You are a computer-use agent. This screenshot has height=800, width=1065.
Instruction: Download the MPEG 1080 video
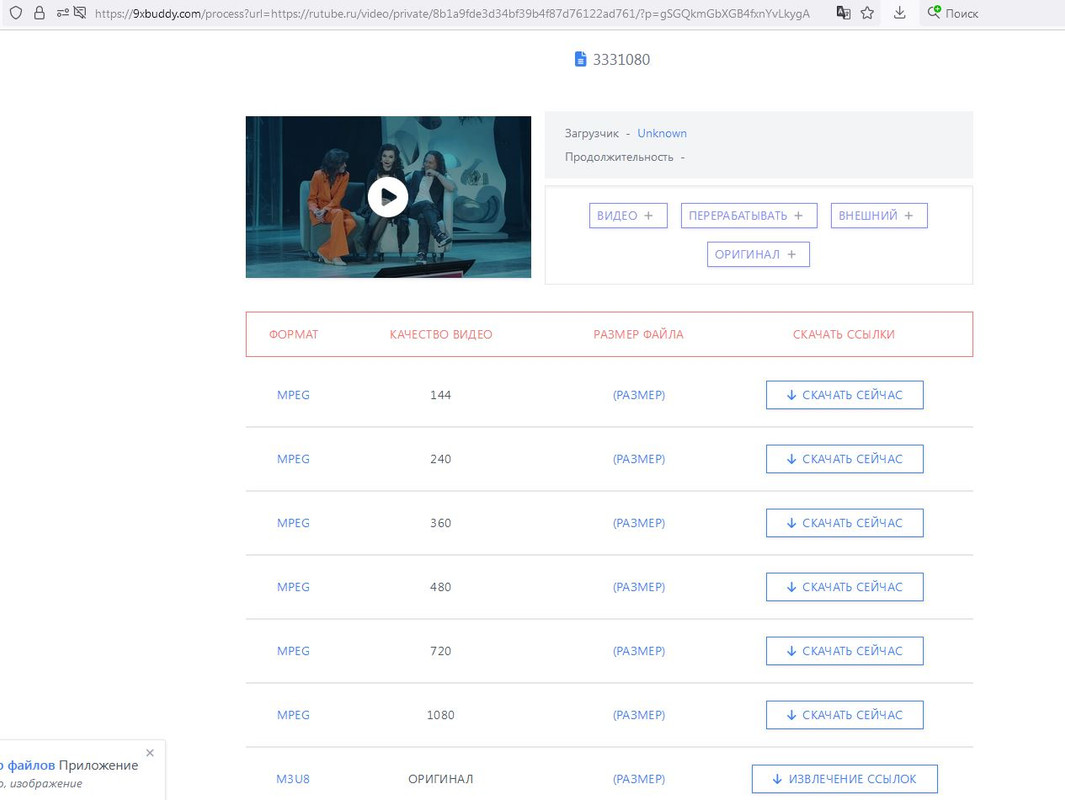tap(845, 715)
